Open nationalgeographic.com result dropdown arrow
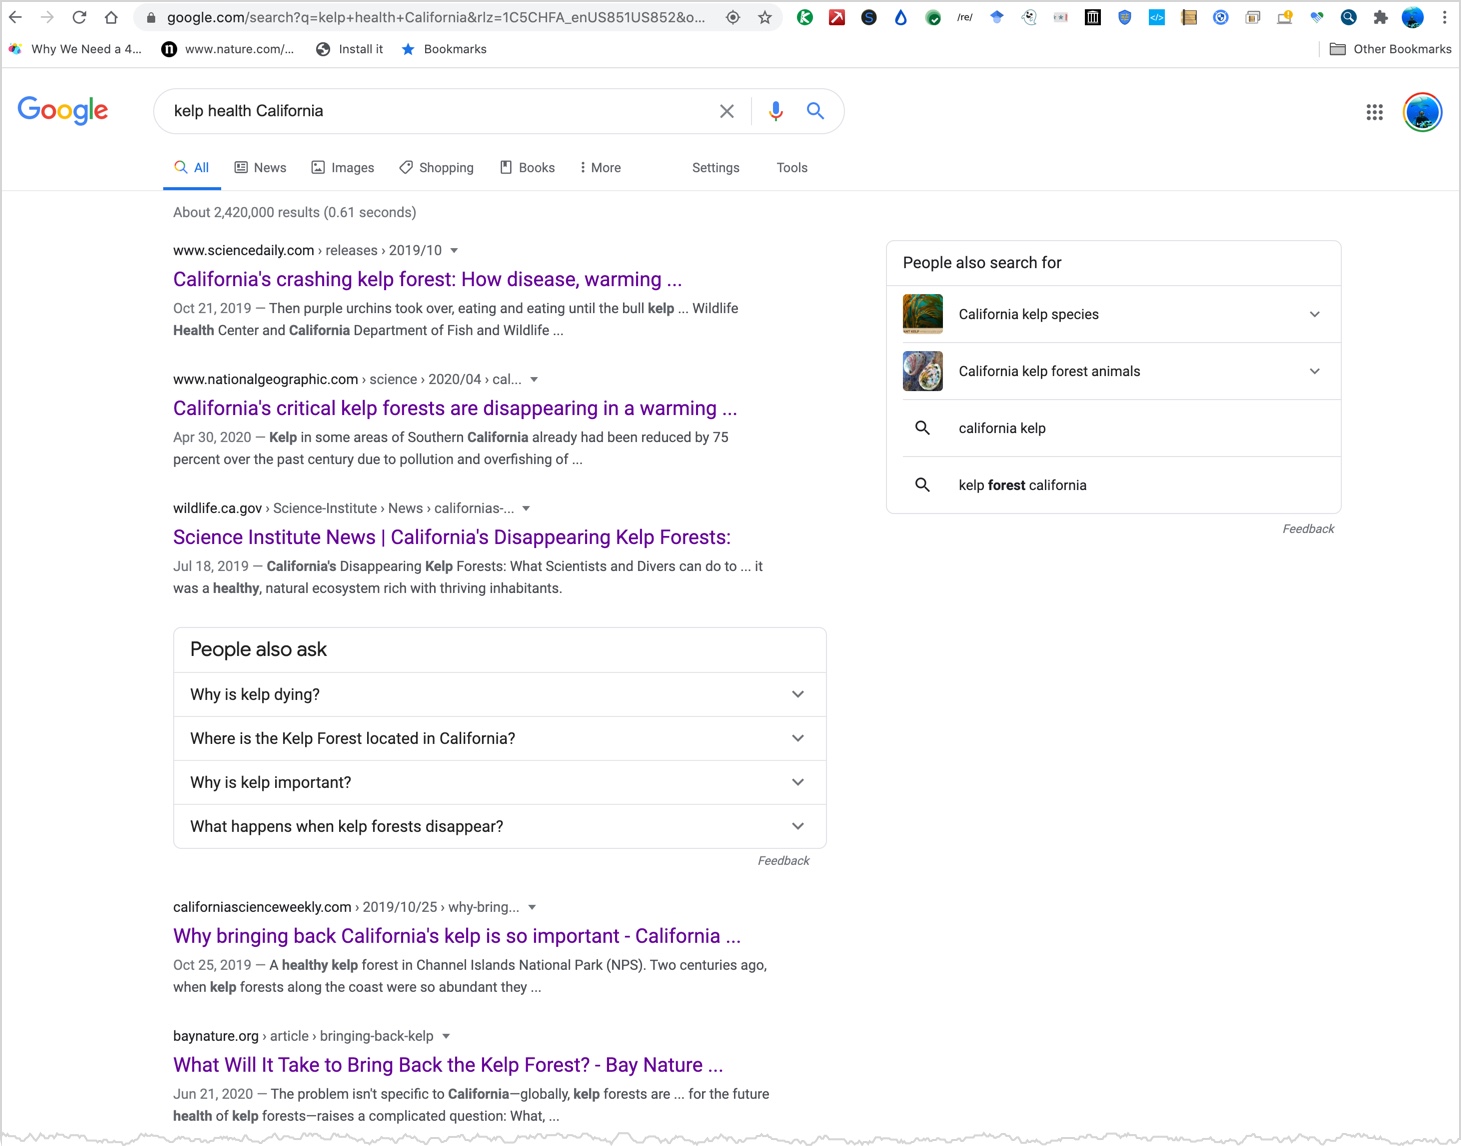The image size is (1461, 1146). [534, 380]
